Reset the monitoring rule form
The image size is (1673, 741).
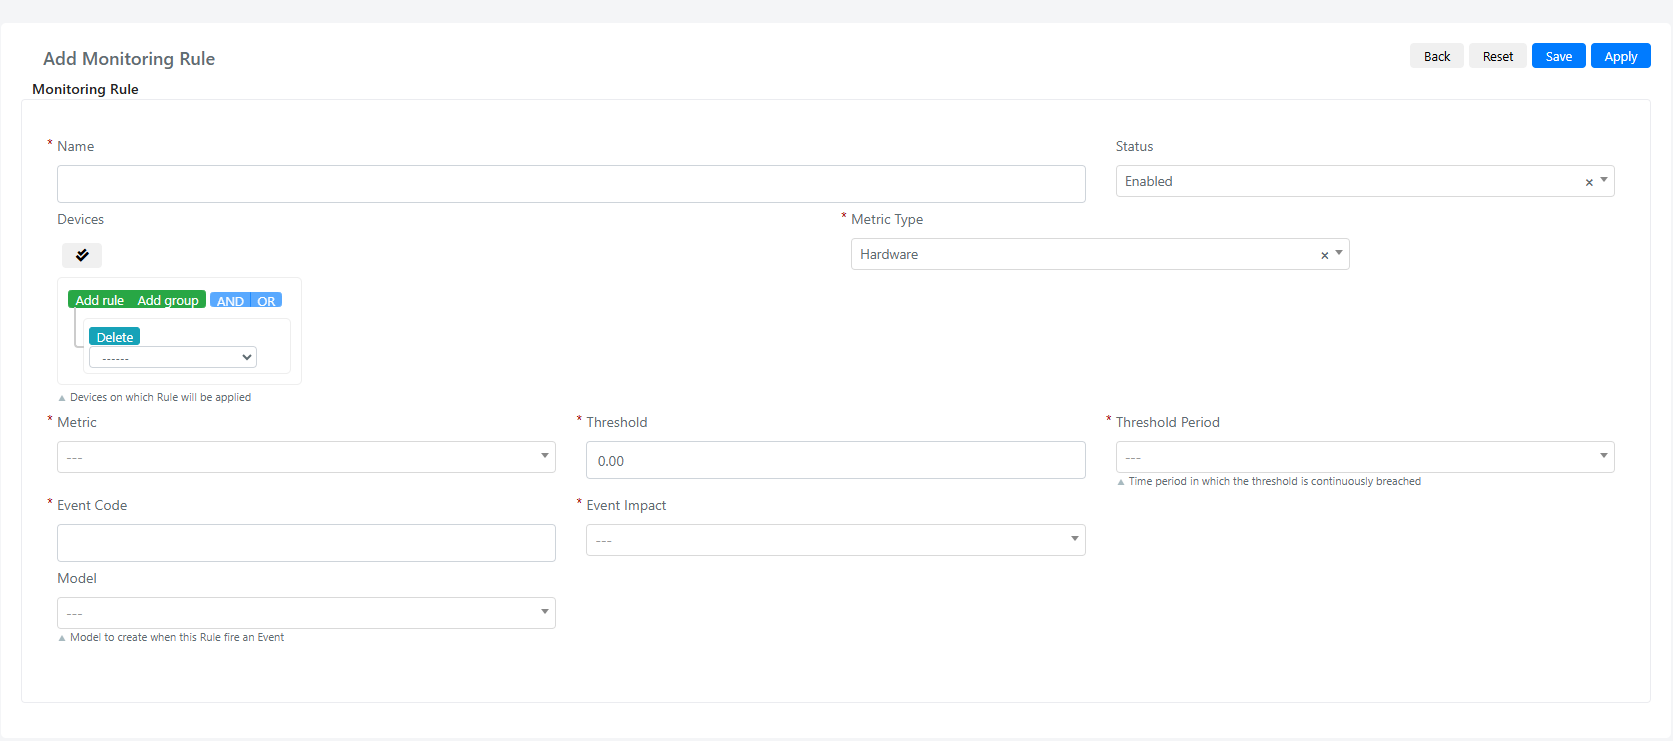1498,56
